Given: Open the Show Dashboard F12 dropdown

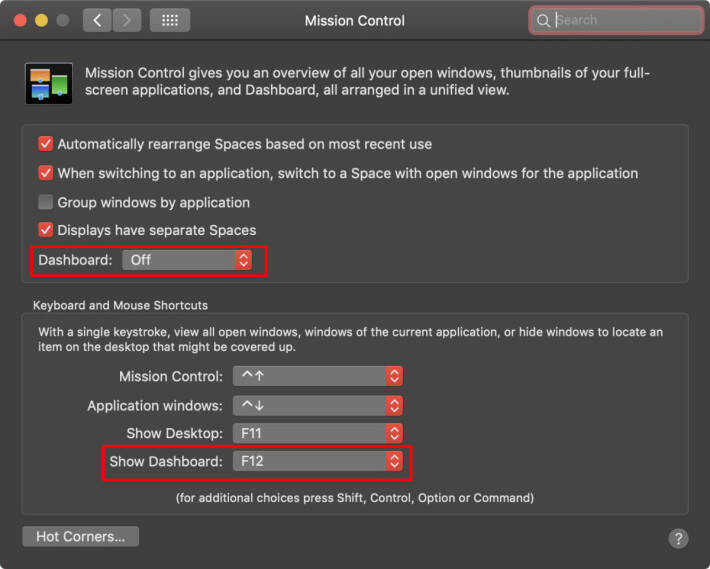Looking at the screenshot, I should 317,461.
